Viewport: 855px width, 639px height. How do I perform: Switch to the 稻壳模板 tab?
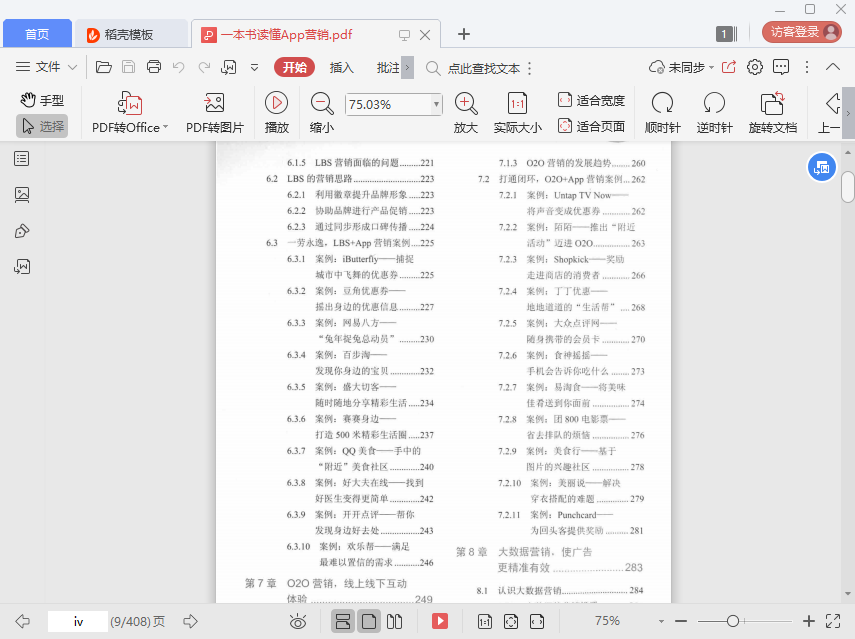[x=131, y=34]
